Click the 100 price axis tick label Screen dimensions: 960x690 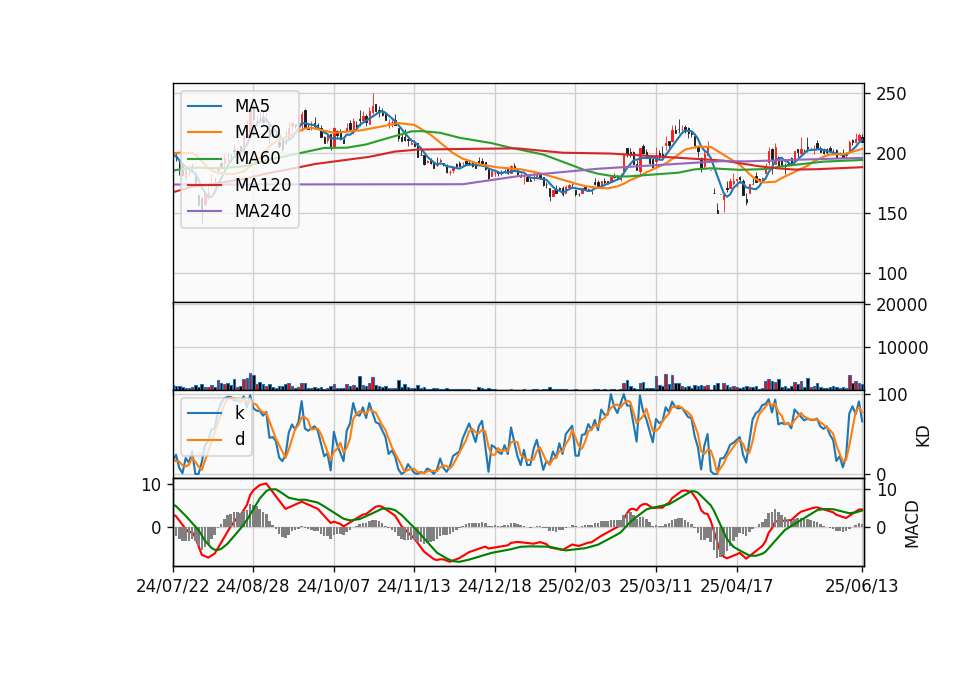891,274
